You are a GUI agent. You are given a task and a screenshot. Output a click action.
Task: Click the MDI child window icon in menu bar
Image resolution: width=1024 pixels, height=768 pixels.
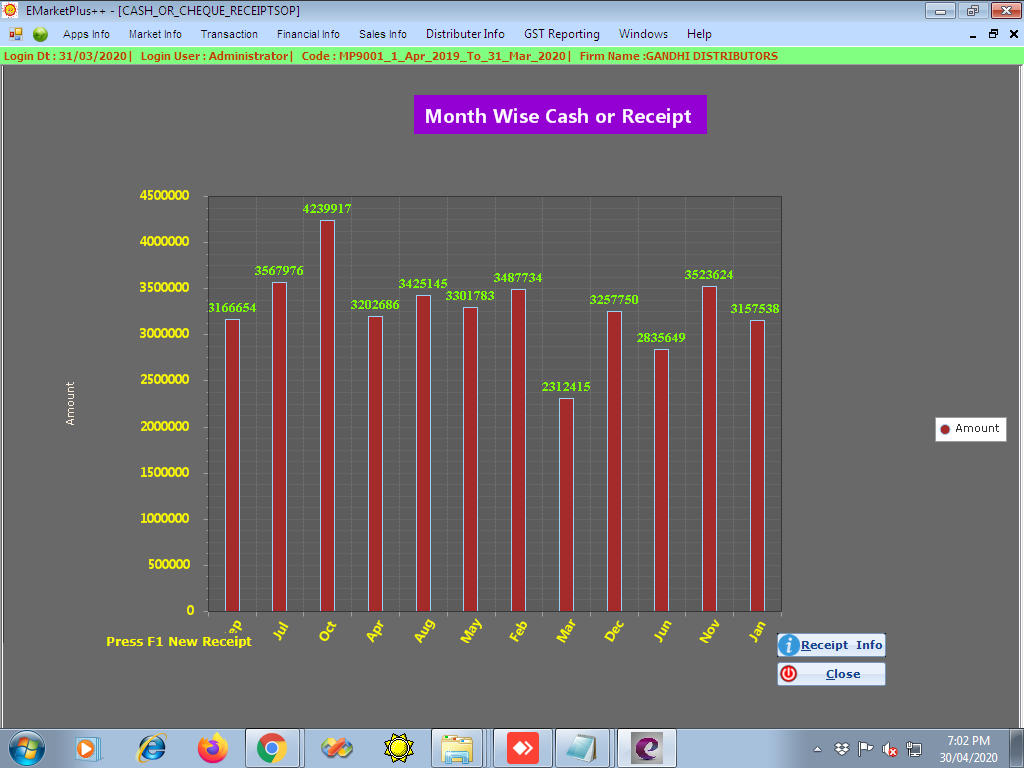pyautogui.click(x=16, y=34)
